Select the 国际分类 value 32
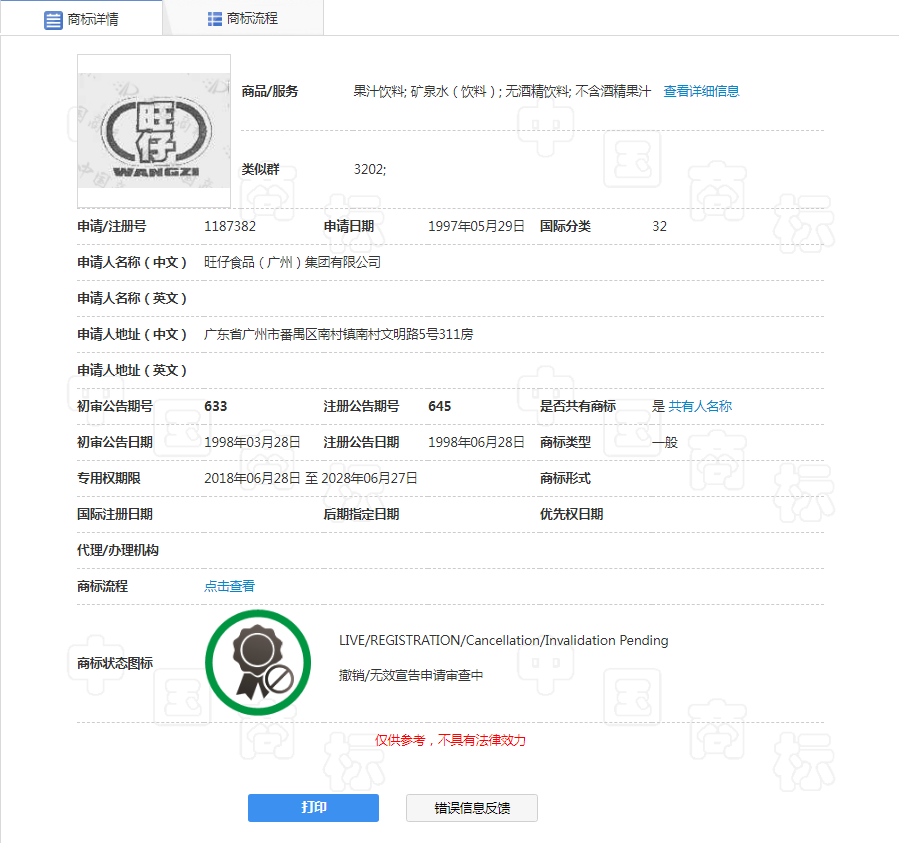899x843 pixels. (x=659, y=227)
